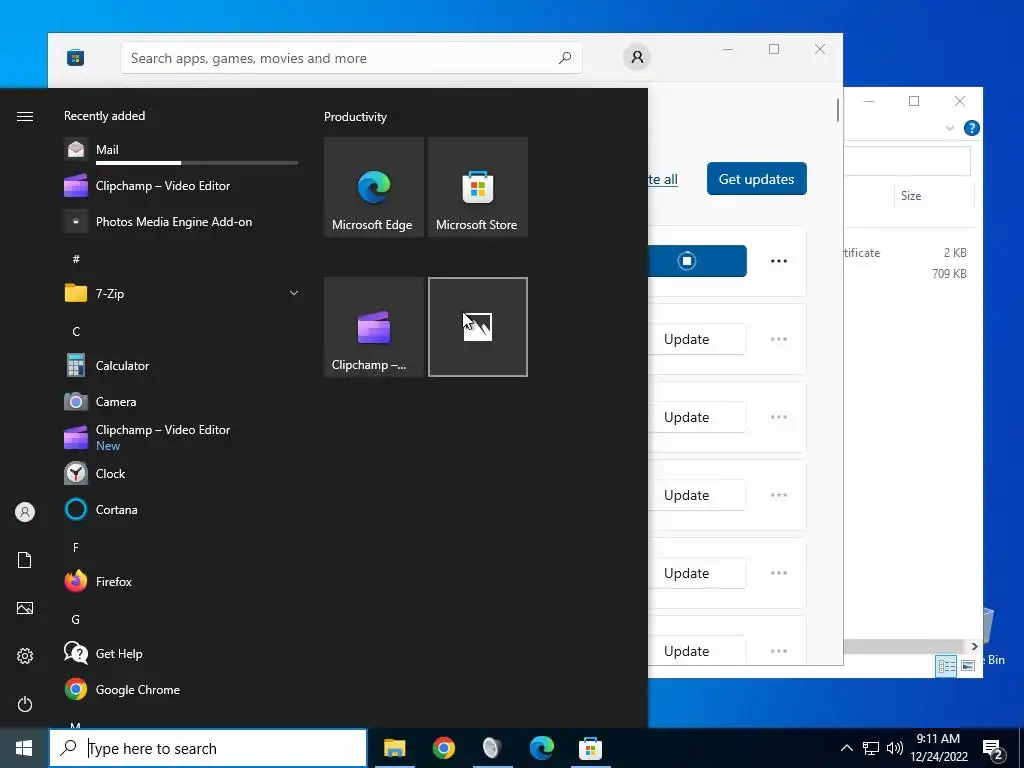Open Microsoft Store from the taskbar

click(590, 748)
